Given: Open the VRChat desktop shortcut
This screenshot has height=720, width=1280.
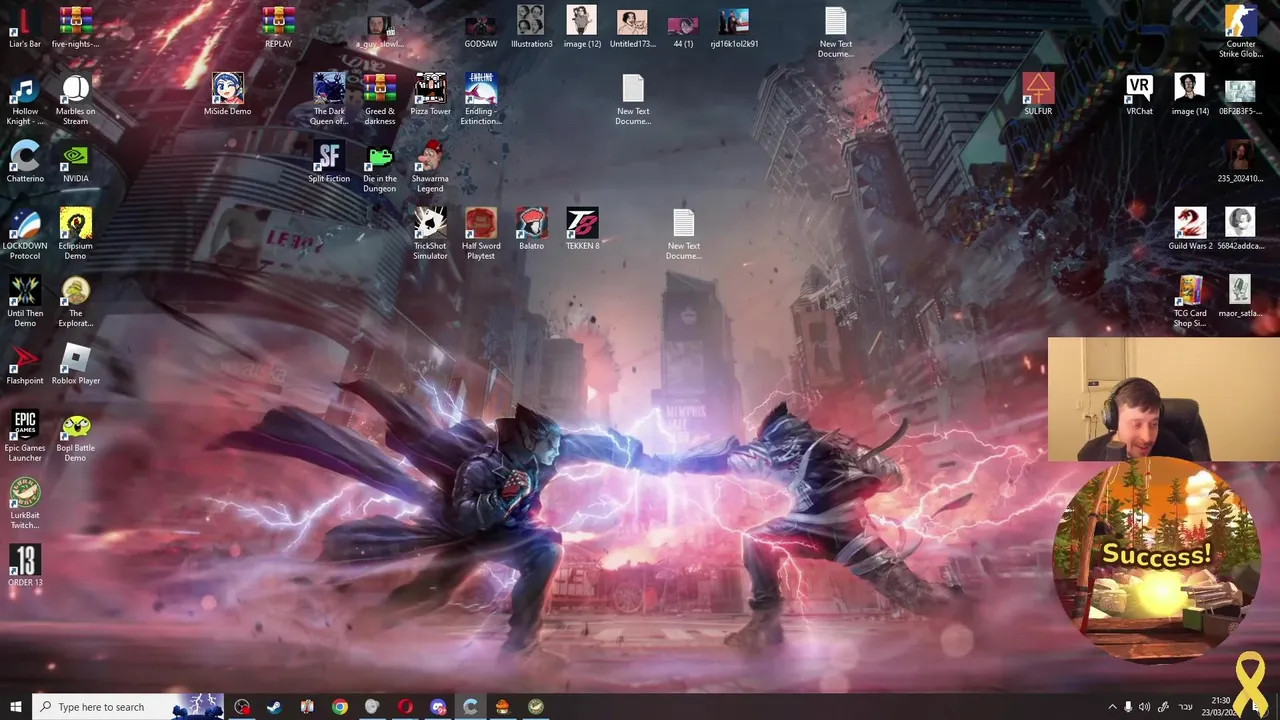Looking at the screenshot, I should pyautogui.click(x=1139, y=94).
